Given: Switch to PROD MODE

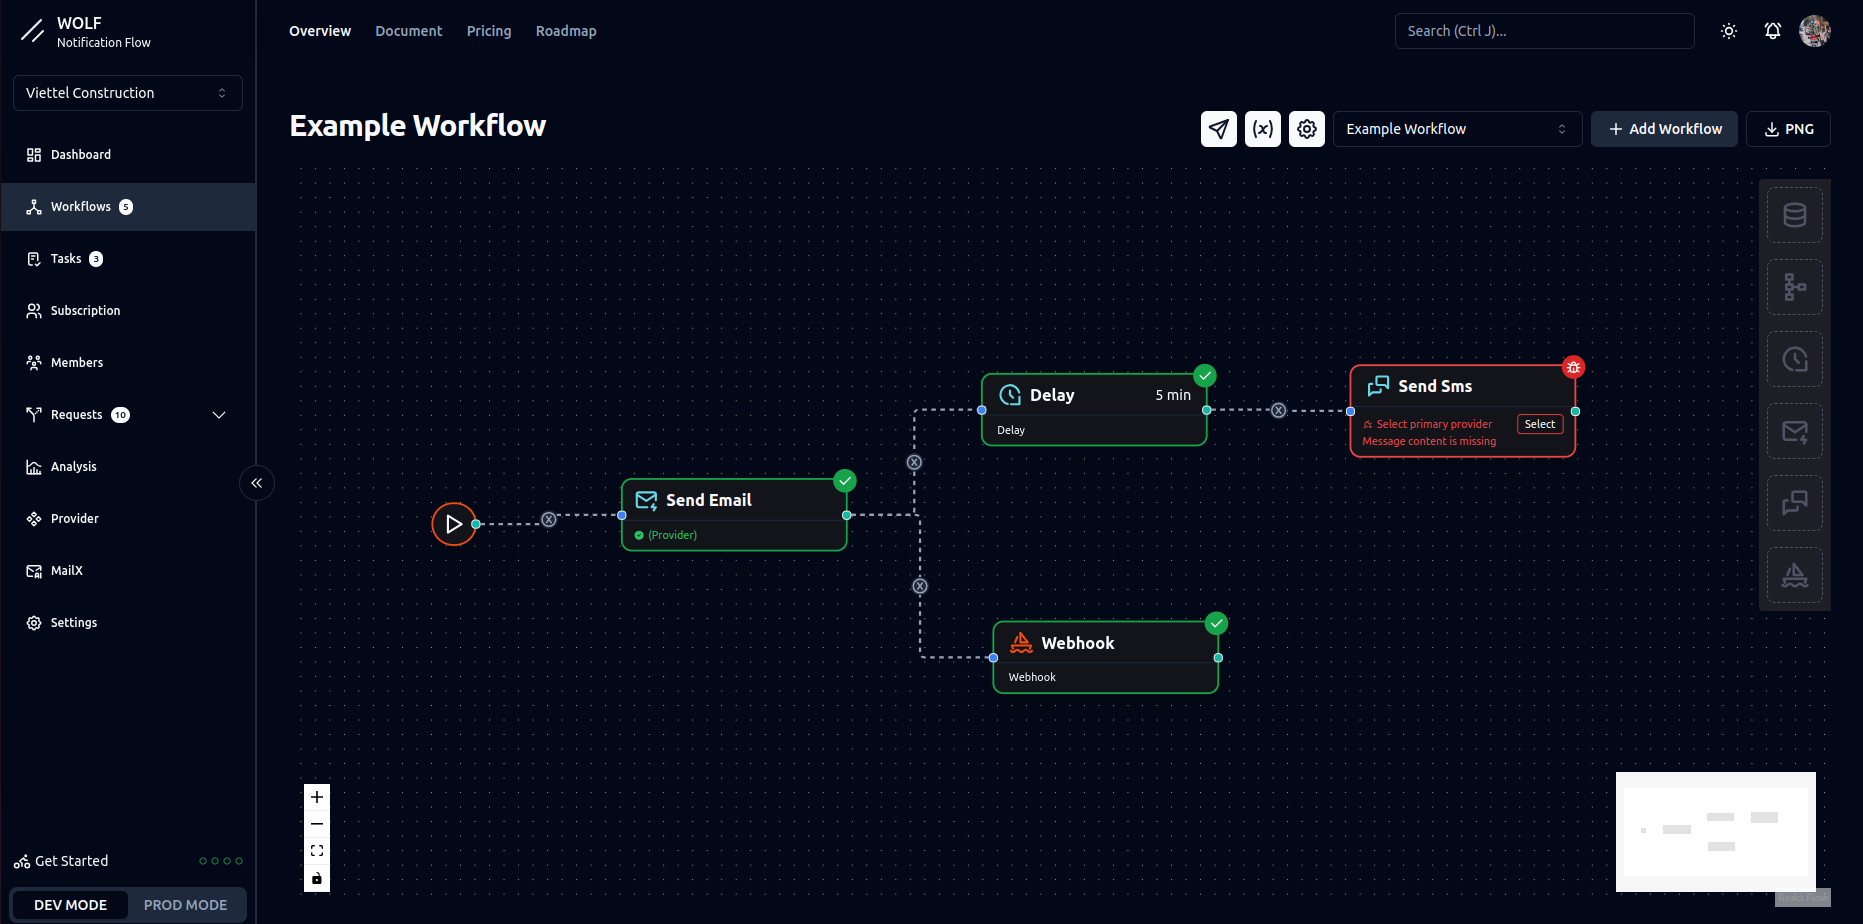Looking at the screenshot, I should pyautogui.click(x=186, y=904).
